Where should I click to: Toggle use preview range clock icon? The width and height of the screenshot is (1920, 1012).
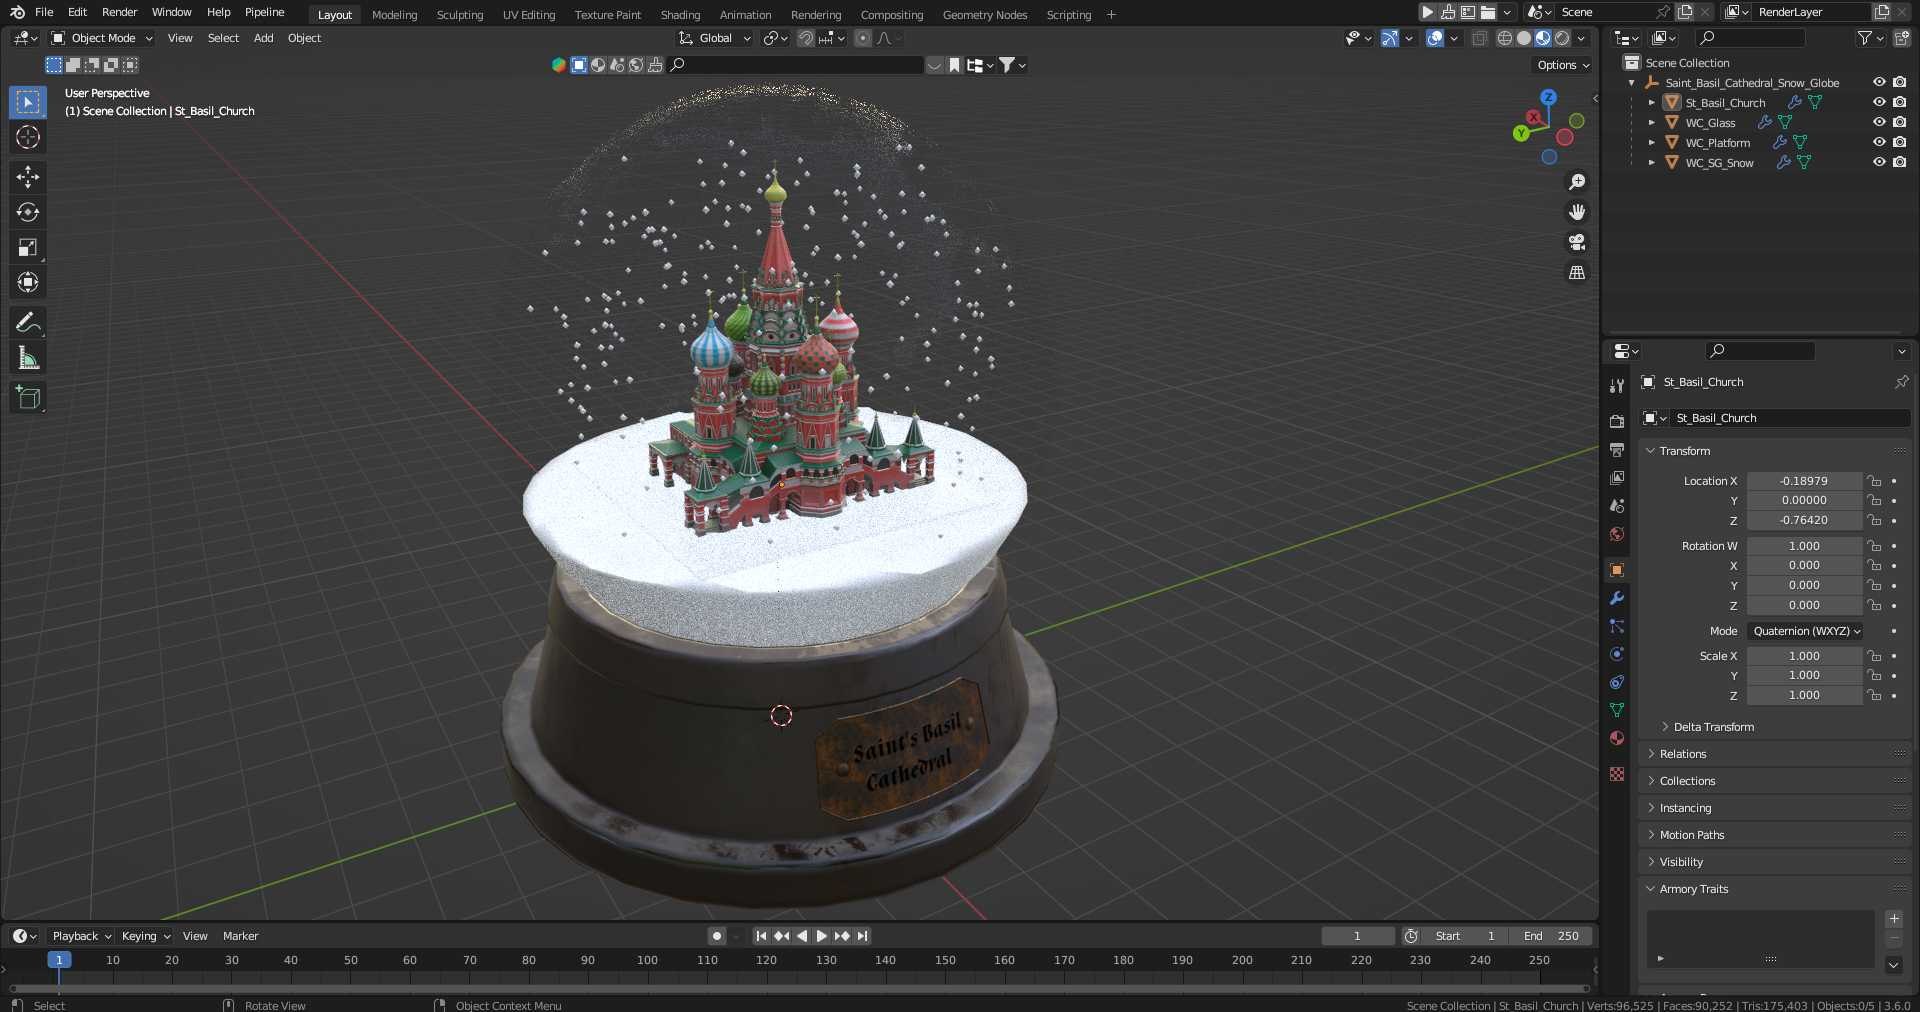(1411, 936)
